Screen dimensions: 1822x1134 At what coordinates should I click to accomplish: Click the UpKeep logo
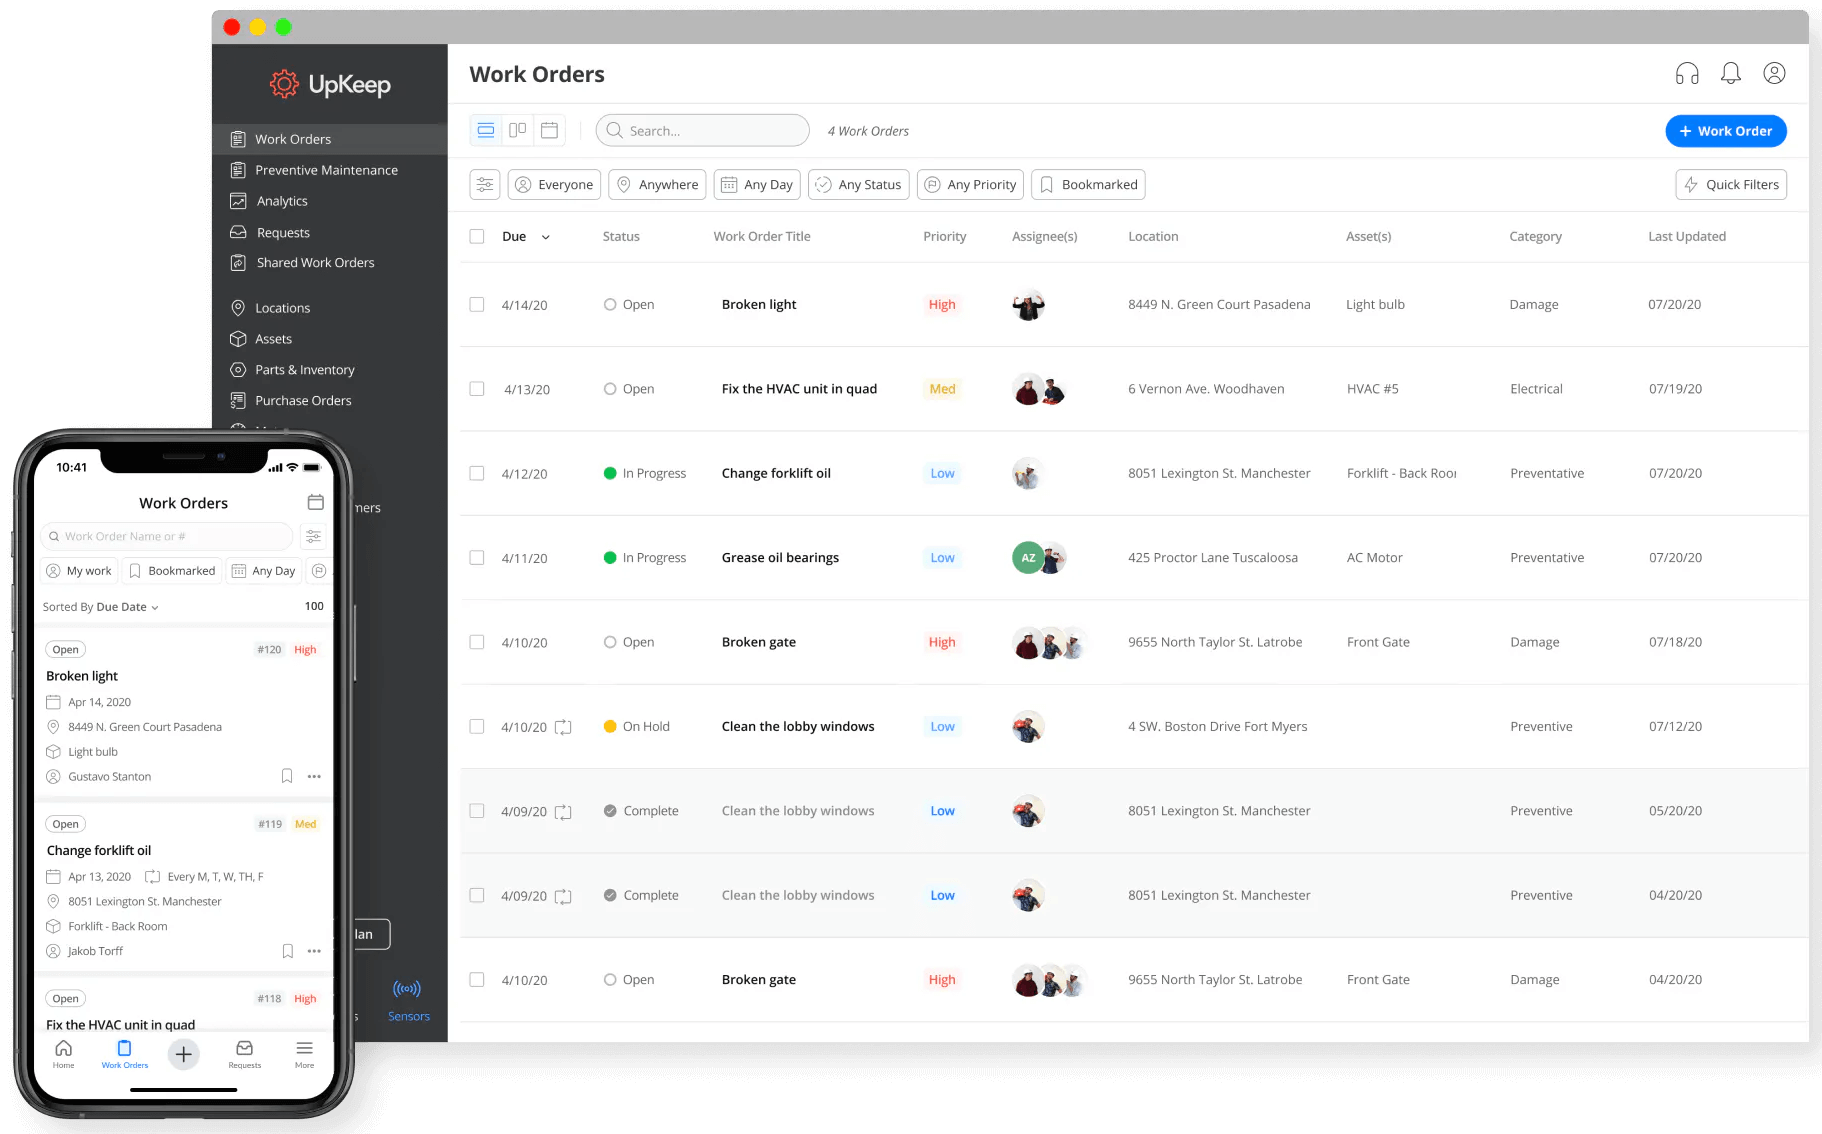330,84
